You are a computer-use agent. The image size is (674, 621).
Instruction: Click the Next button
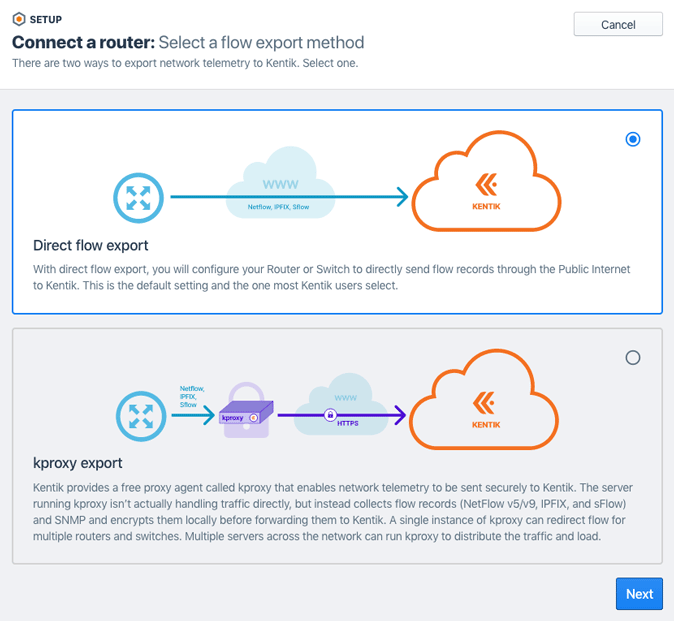pos(639,594)
